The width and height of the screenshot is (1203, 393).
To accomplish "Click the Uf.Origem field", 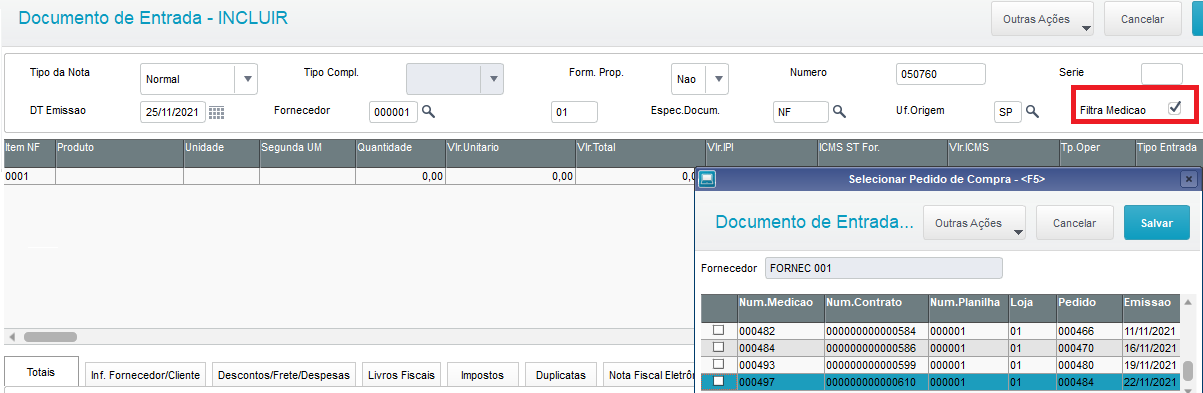I will click(1008, 113).
